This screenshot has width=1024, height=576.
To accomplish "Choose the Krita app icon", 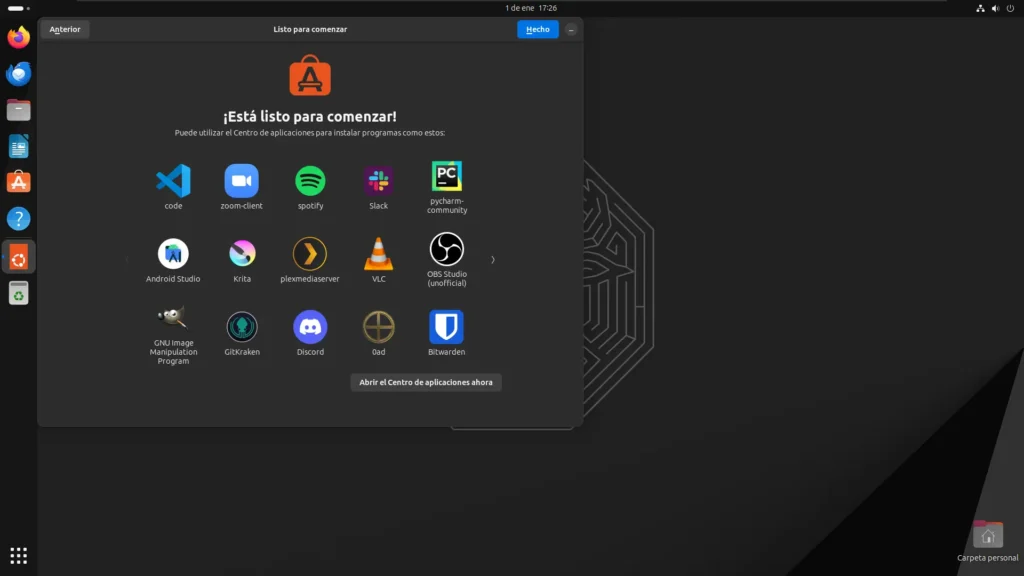I will [242, 253].
